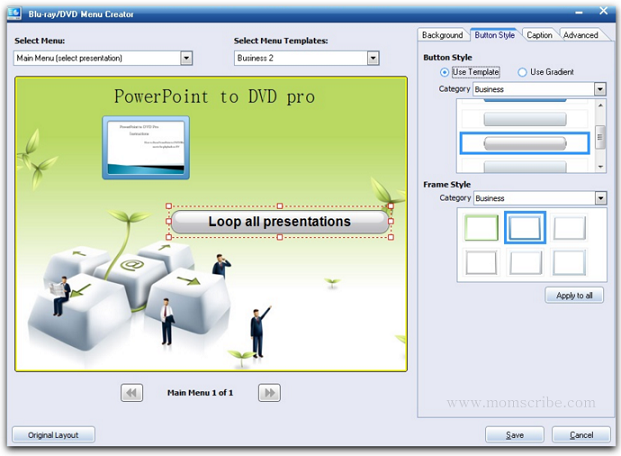The width and height of the screenshot is (621, 456).
Task: Click the Business 2 template combo box
Action: click(307, 58)
